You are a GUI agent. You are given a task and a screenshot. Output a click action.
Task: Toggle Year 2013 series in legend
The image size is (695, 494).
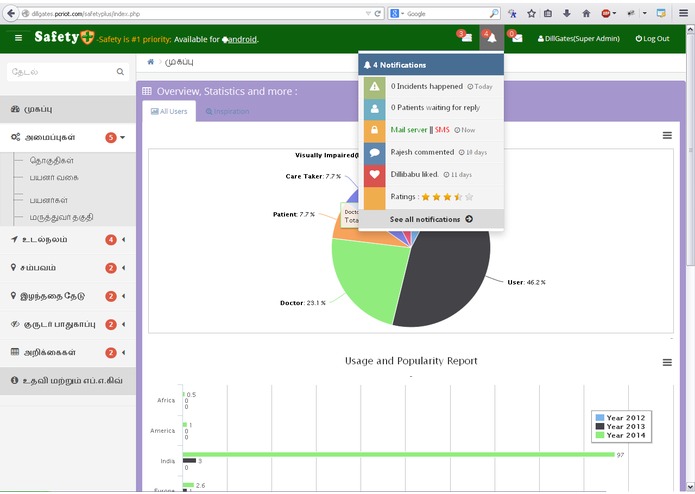[x=620, y=426]
